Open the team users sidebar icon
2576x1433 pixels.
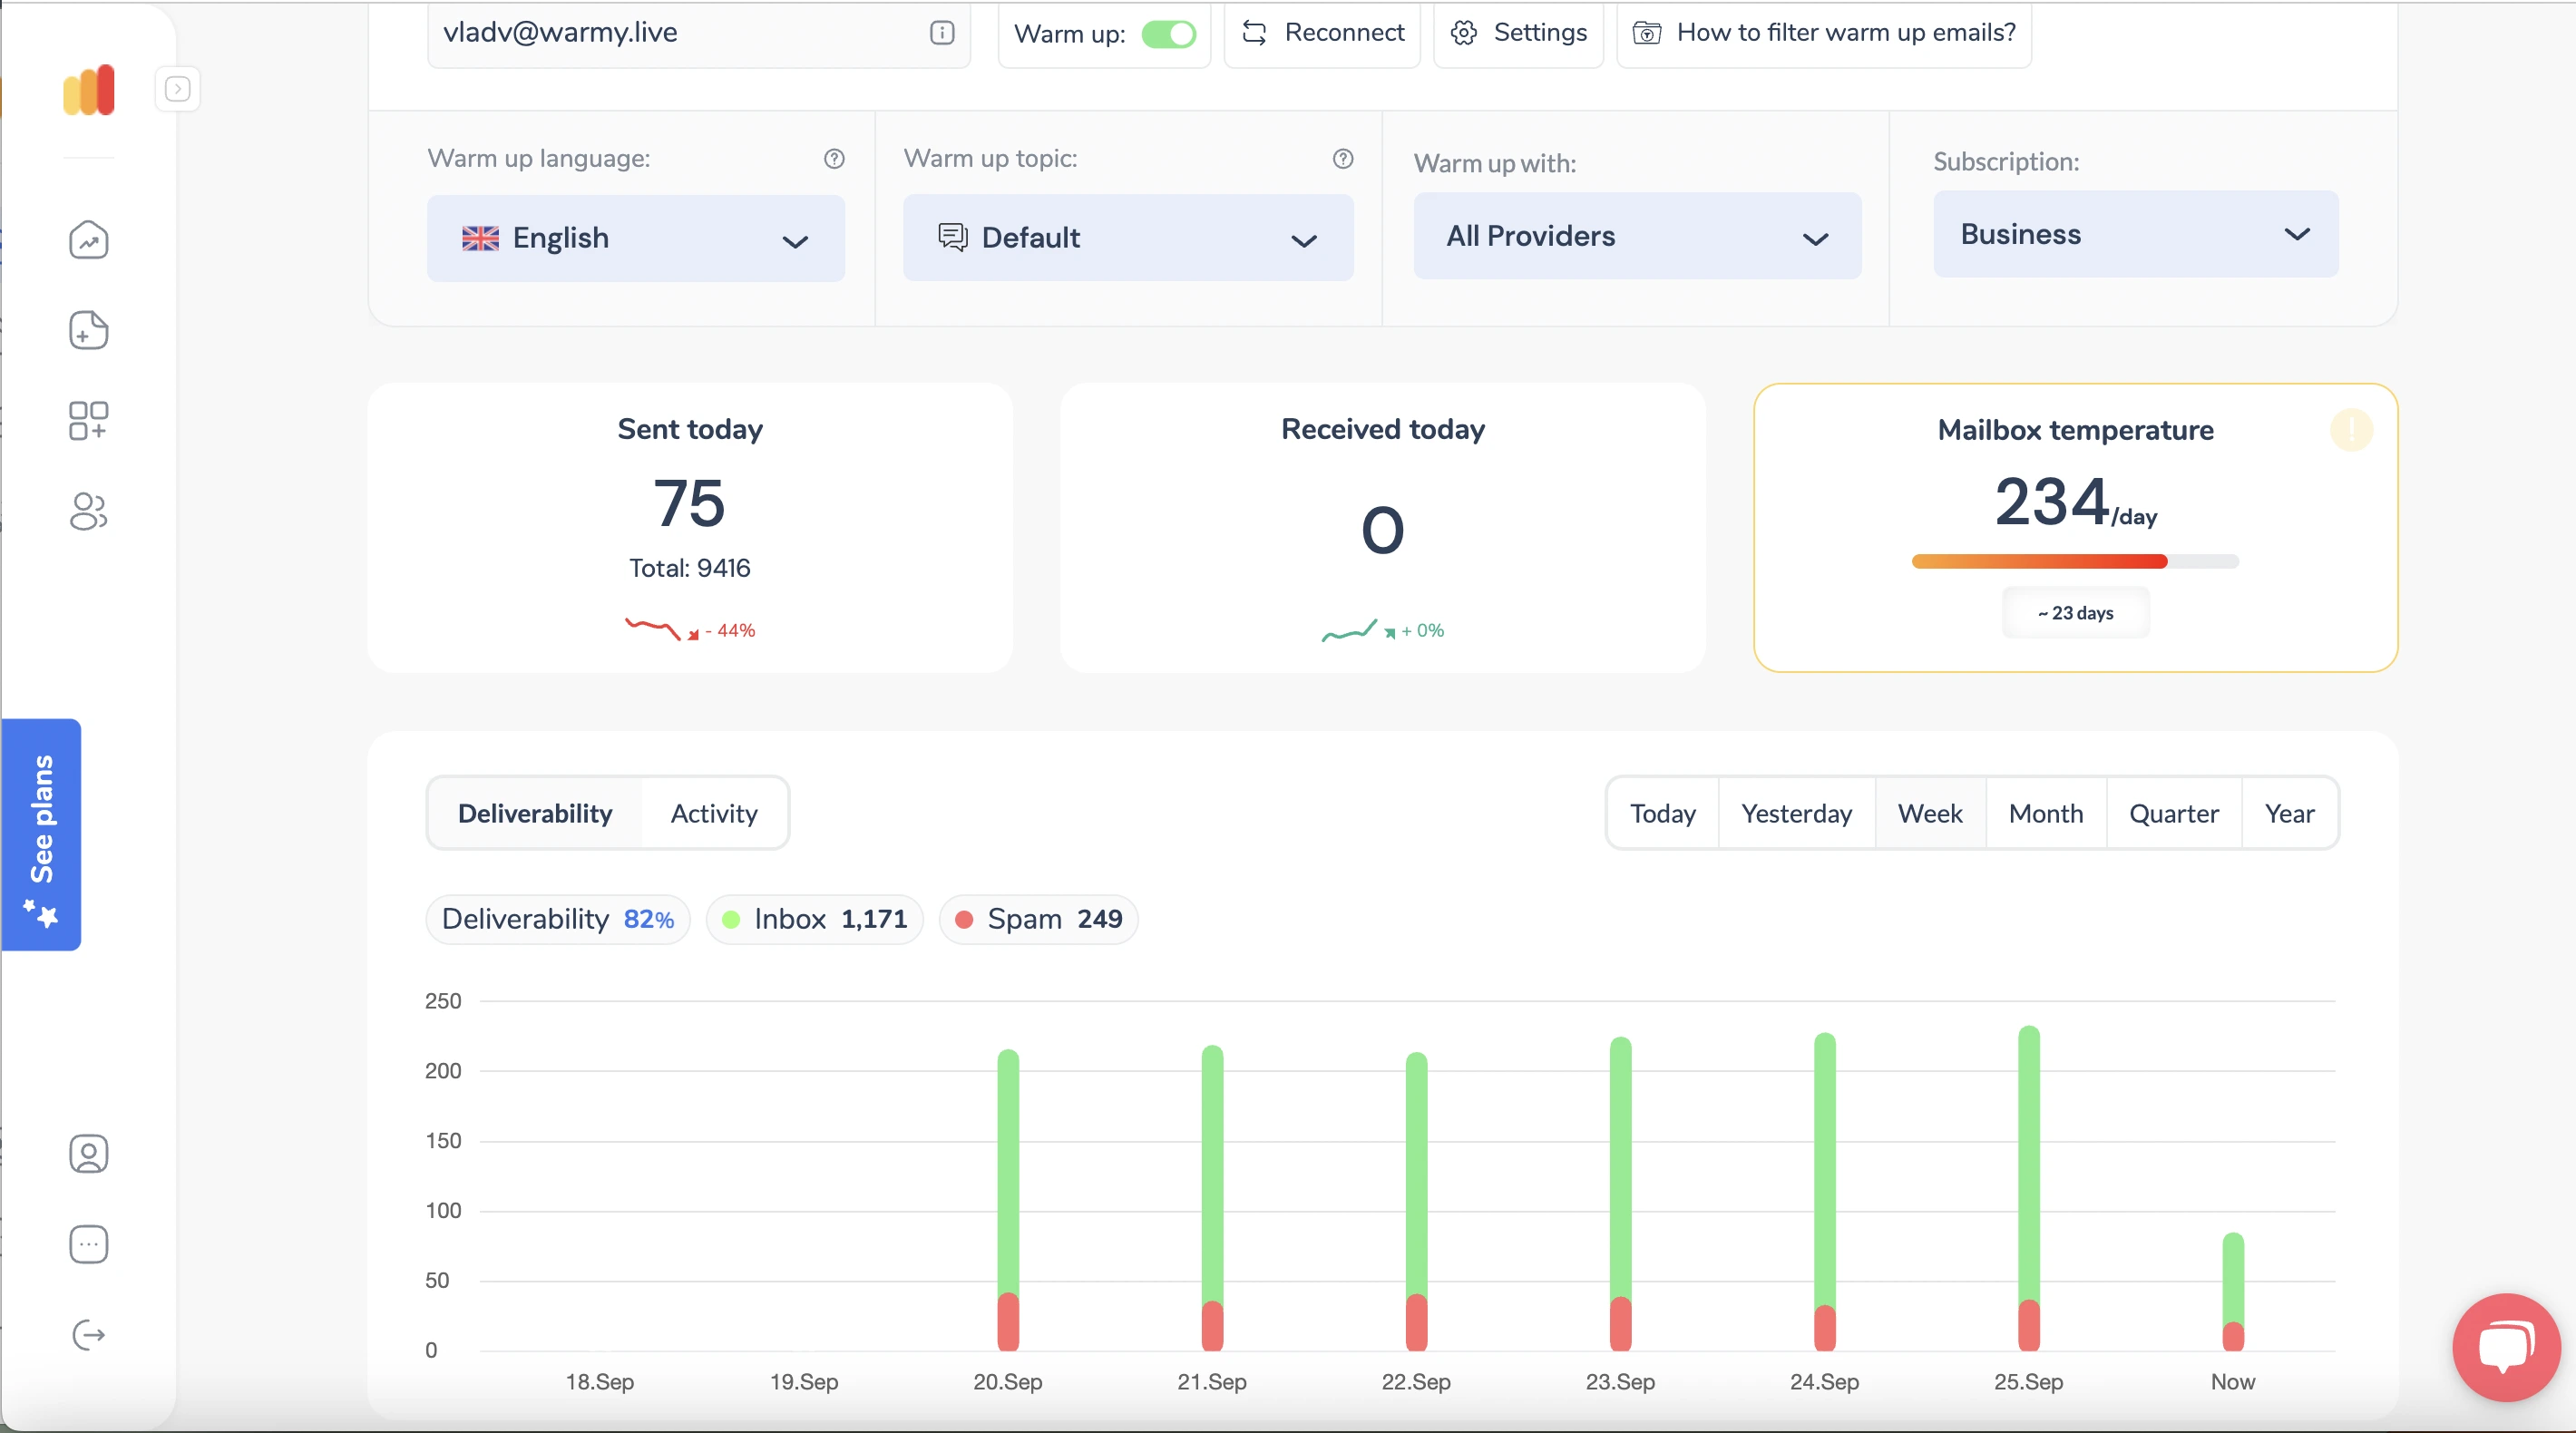(x=89, y=512)
